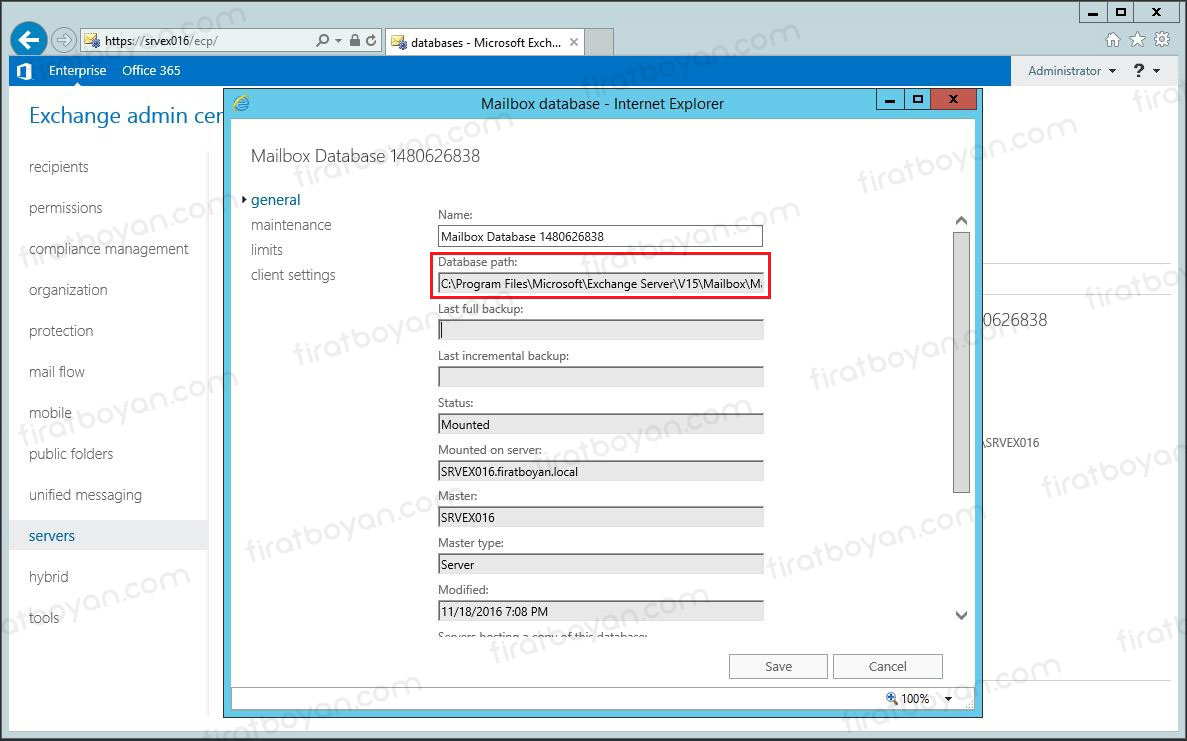This screenshot has width=1187, height=741.
Task: Click the Last incremental backup field
Action: [x=600, y=377]
